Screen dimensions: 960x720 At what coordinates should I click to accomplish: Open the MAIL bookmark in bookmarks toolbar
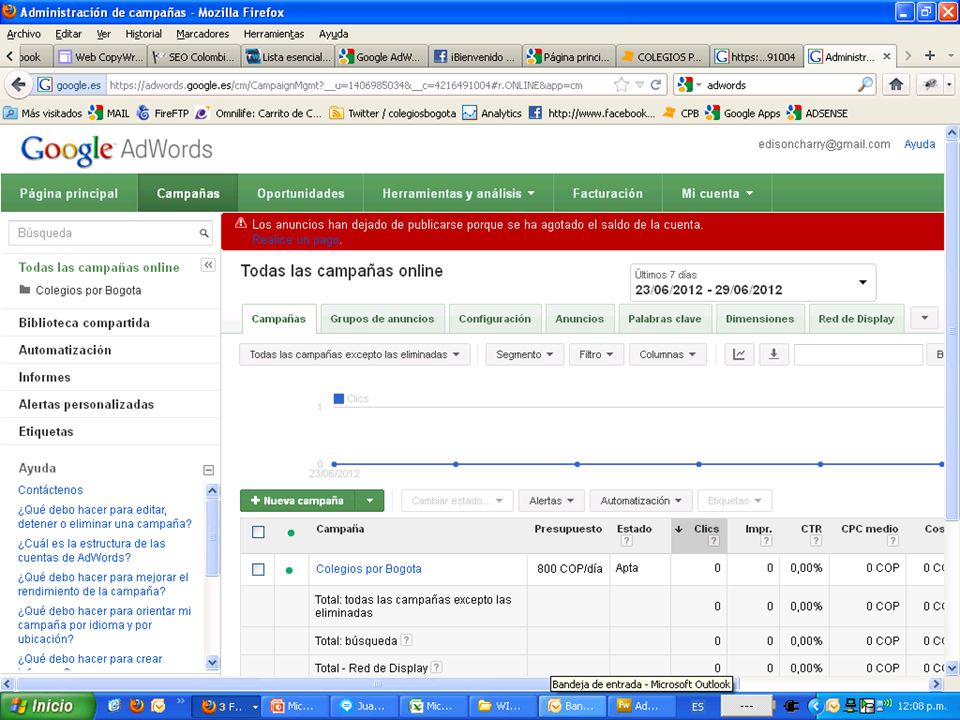click(x=109, y=113)
